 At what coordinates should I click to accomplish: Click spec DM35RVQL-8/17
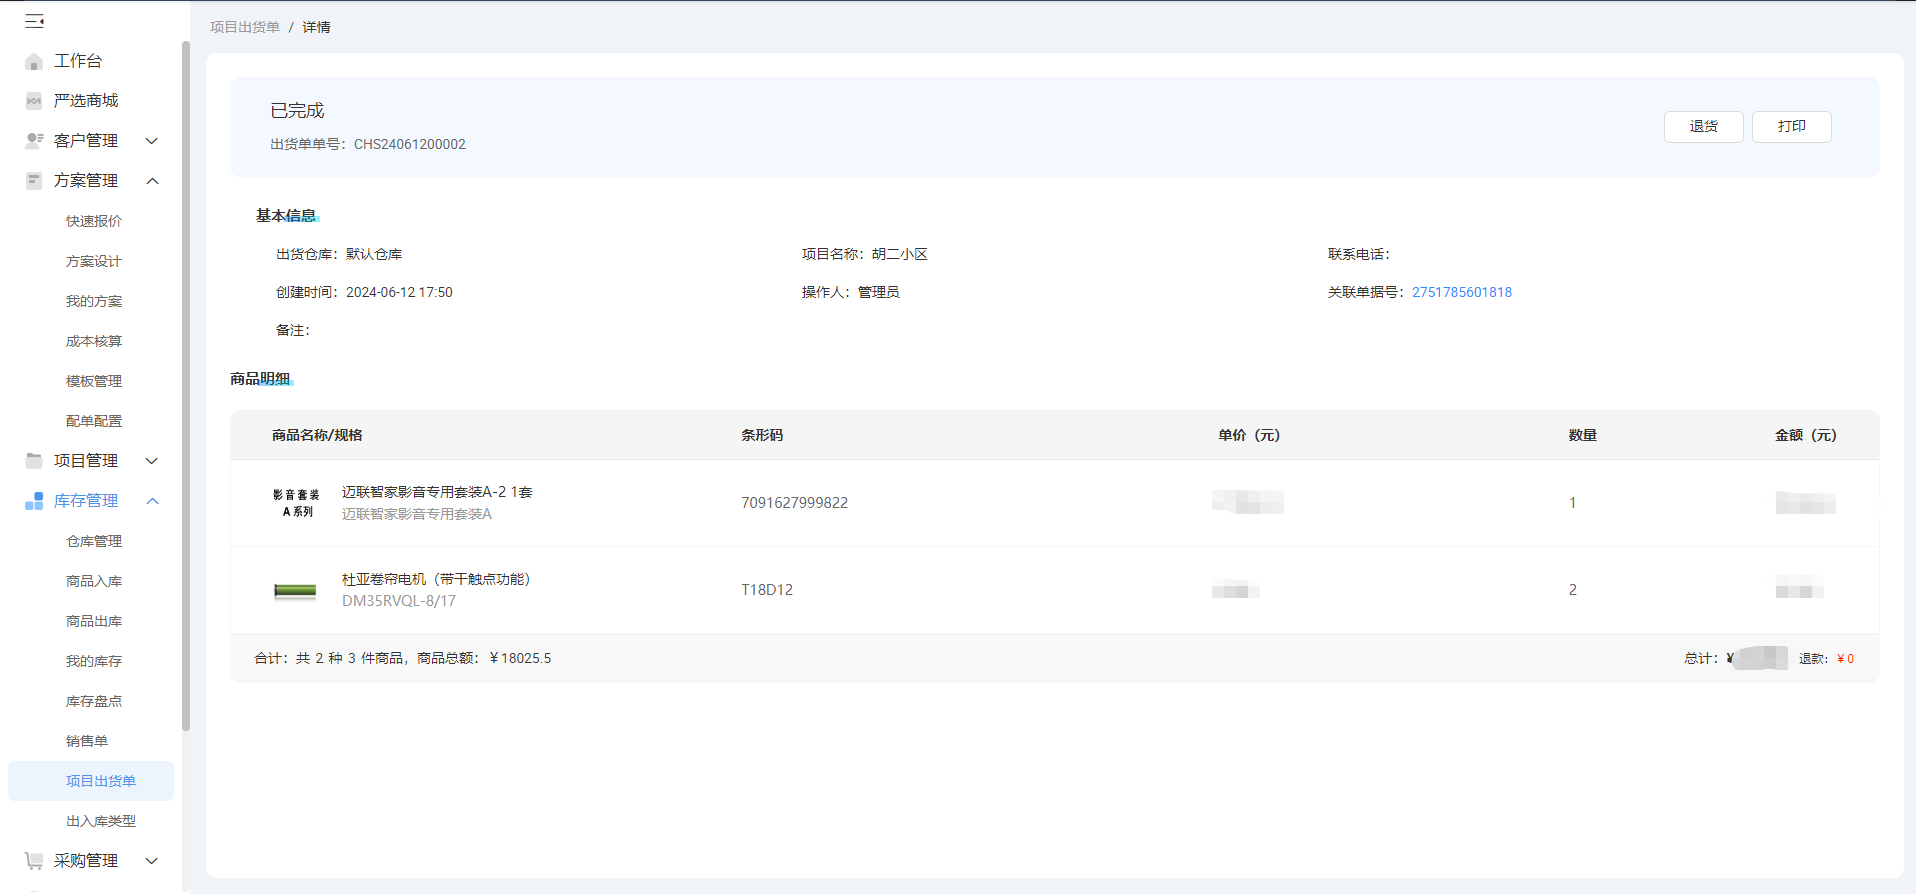pyautogui.click(x=399, y=601)
